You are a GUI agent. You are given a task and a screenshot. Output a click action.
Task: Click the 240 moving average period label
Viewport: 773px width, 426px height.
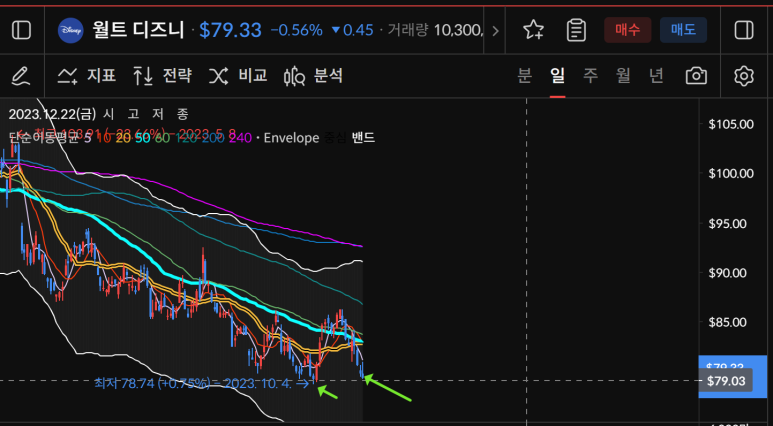240,138
